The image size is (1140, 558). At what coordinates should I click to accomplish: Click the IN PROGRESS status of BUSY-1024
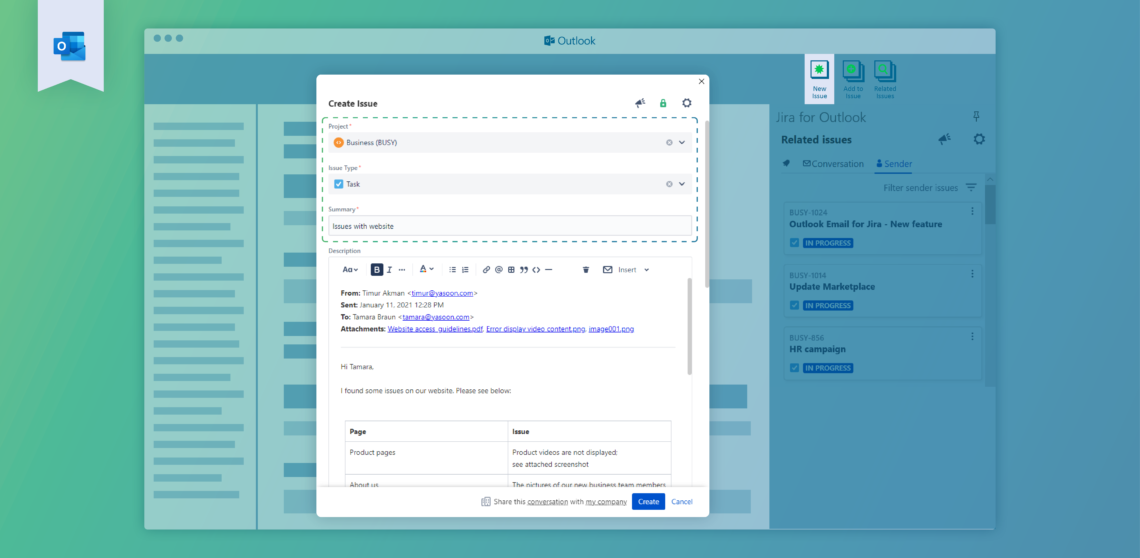pyautogui.click(x=828, y=243)
